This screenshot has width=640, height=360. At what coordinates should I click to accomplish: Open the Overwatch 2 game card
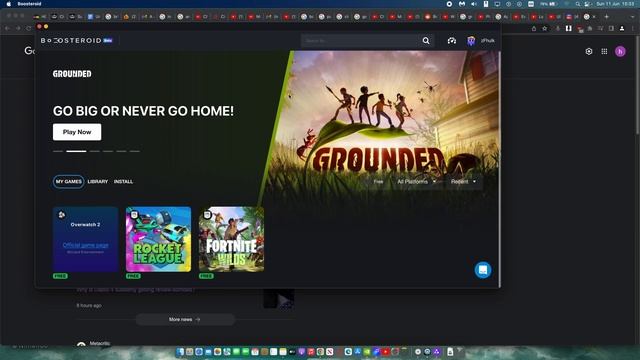point(86,239)
